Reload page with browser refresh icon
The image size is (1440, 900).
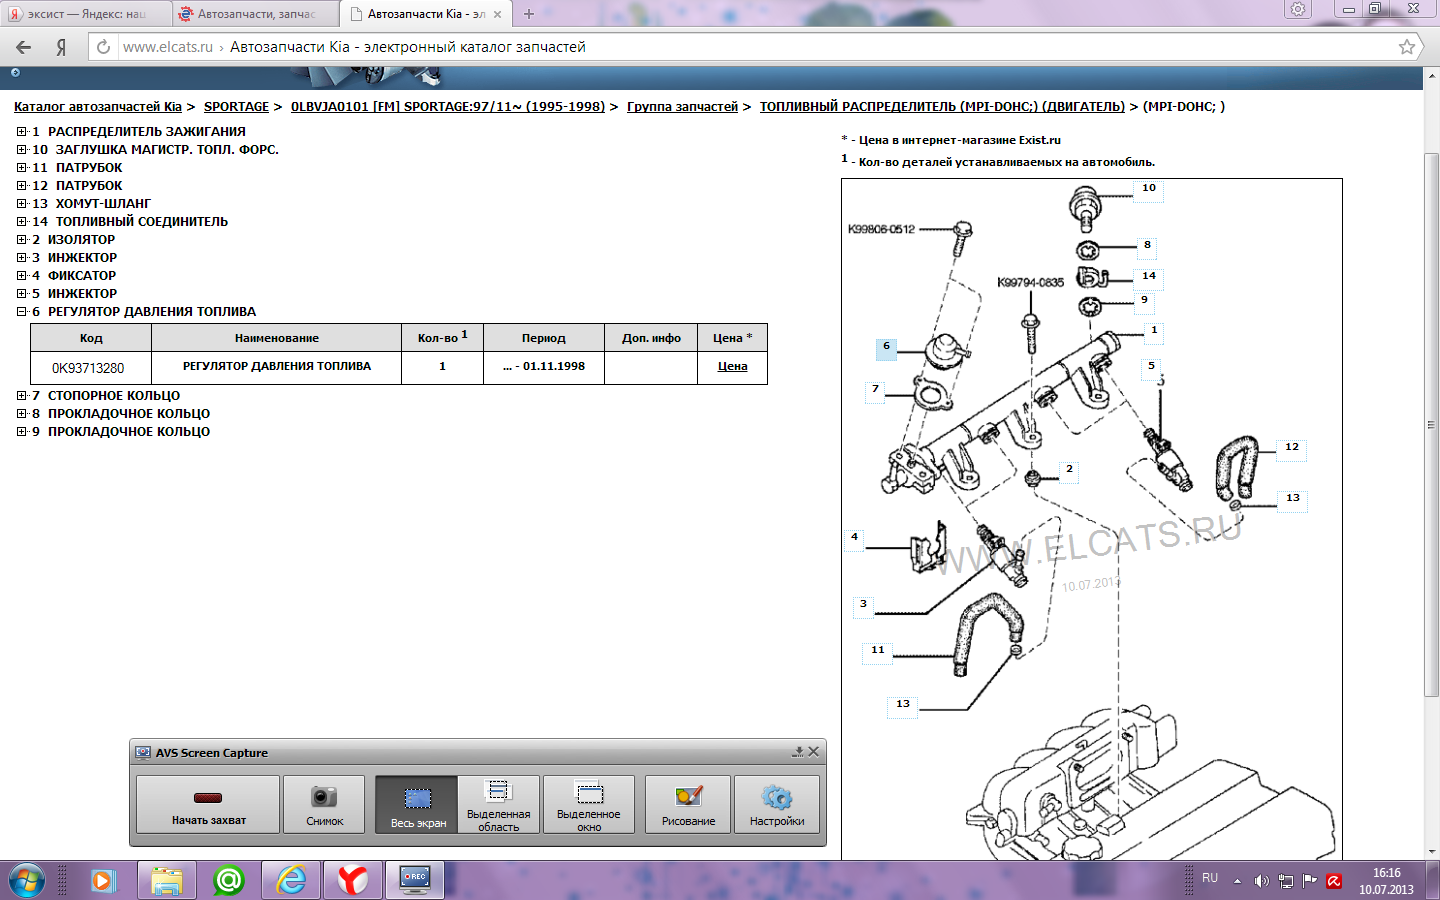[103, 47]
